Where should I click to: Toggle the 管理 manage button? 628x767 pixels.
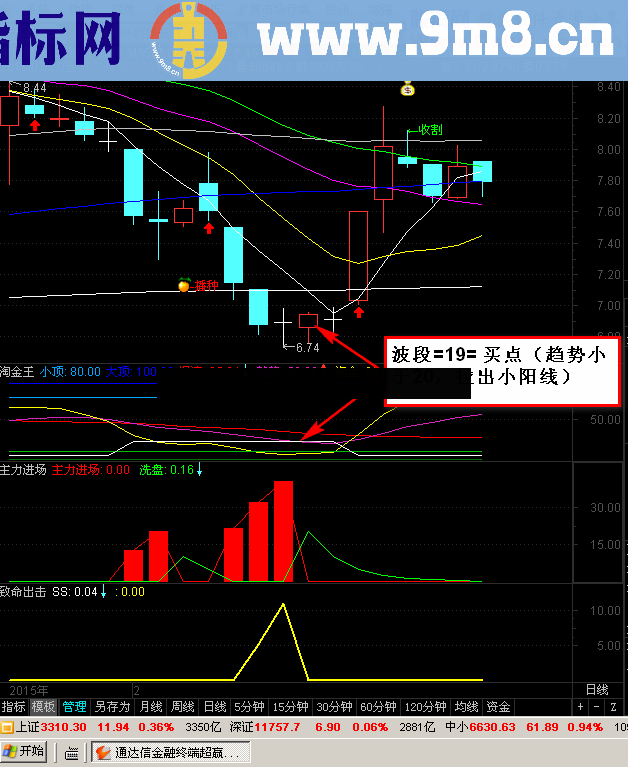[x=74, y=706]
